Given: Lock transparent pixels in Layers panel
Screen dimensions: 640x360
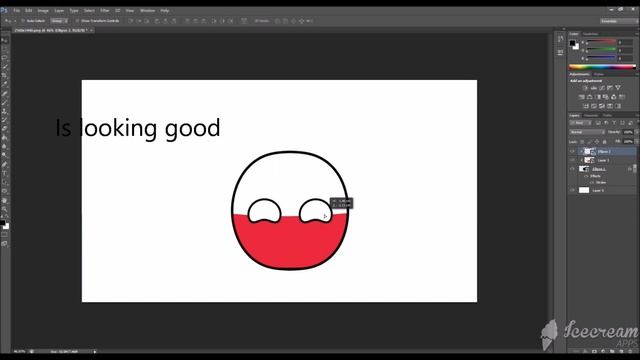Looking at the screenshot, I should tap(582, 142).
